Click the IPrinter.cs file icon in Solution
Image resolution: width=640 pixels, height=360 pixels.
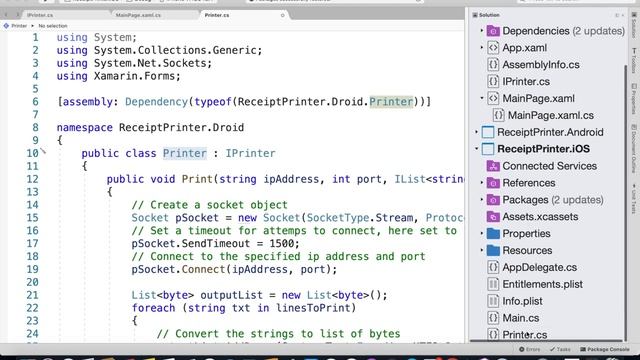tap(493, 81)
